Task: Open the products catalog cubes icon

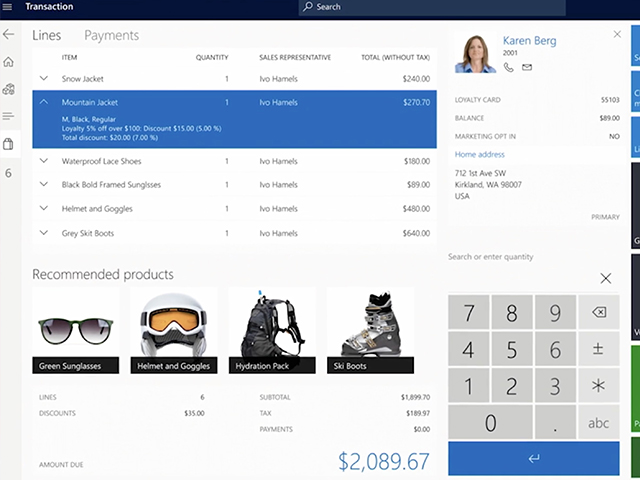Action: point(9,89)
